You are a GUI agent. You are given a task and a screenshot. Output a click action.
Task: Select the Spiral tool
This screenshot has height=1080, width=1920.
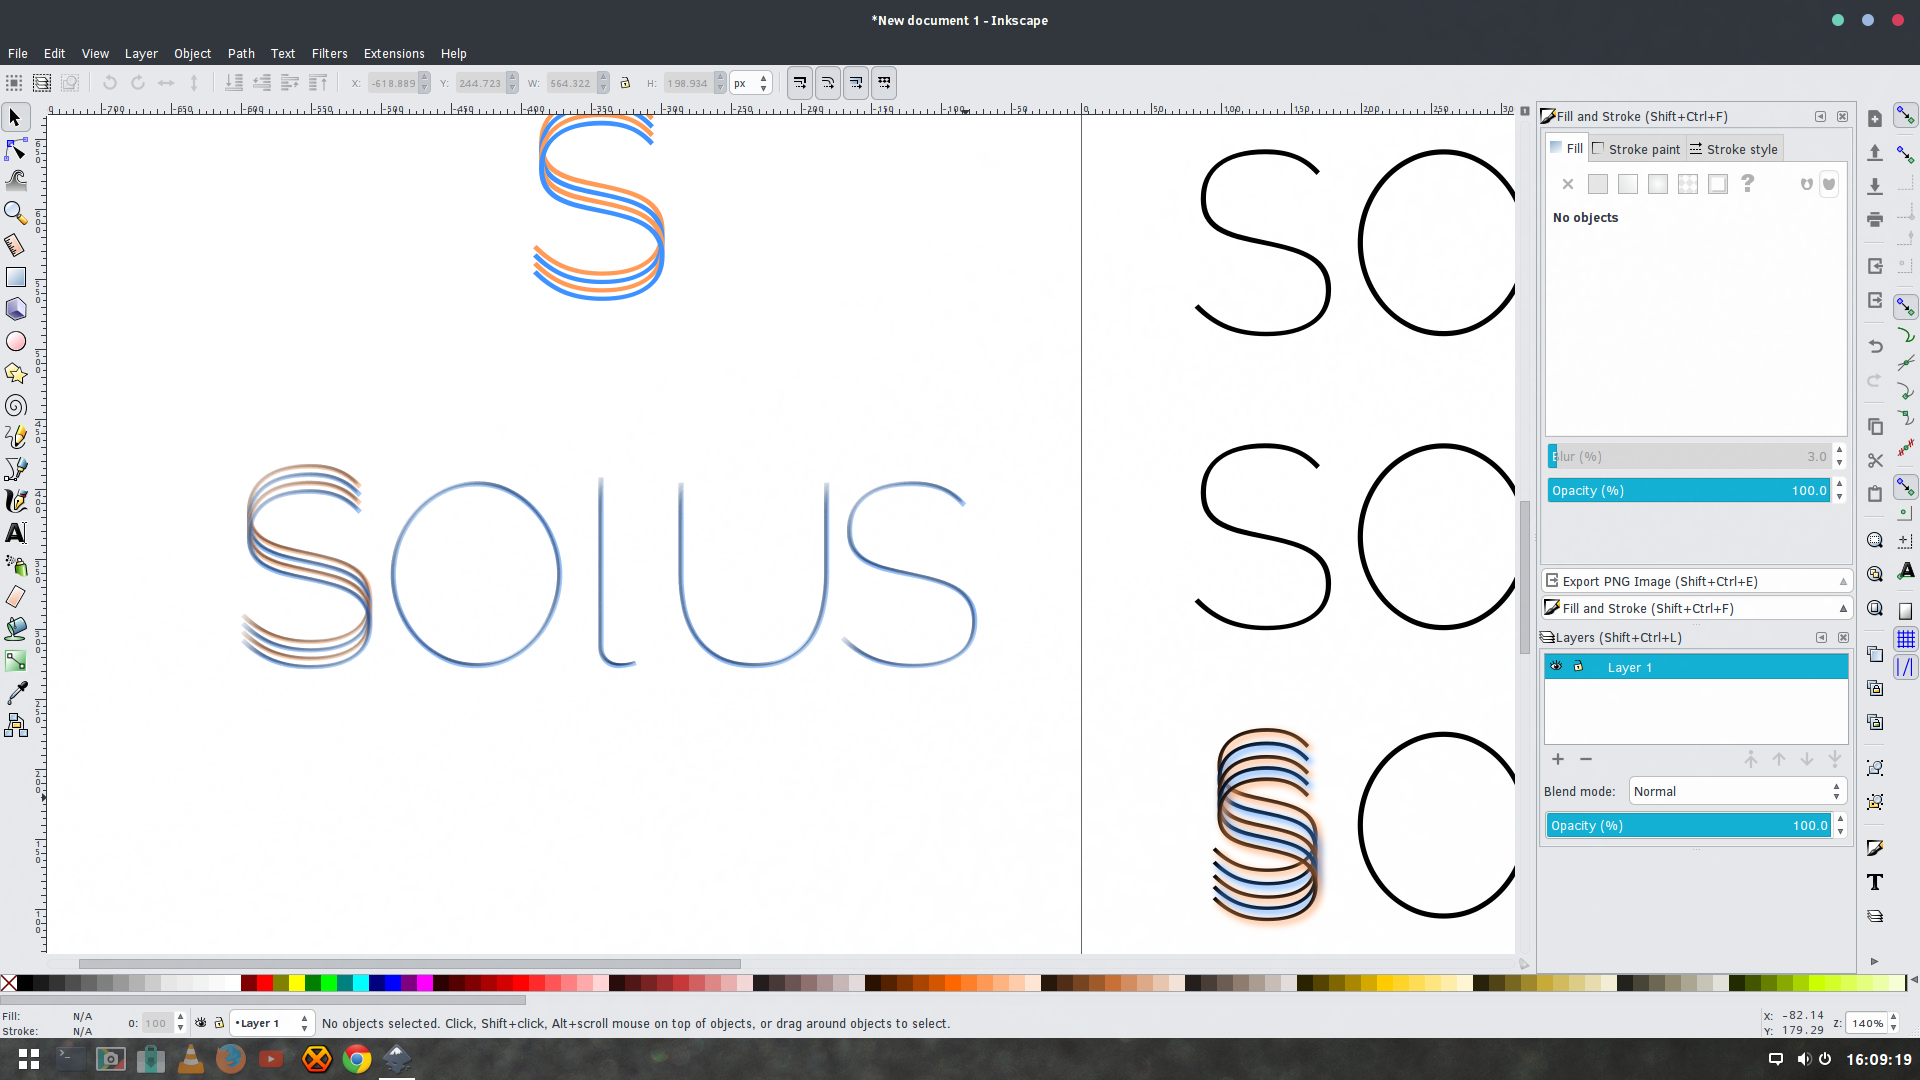(x=15, y=405)
